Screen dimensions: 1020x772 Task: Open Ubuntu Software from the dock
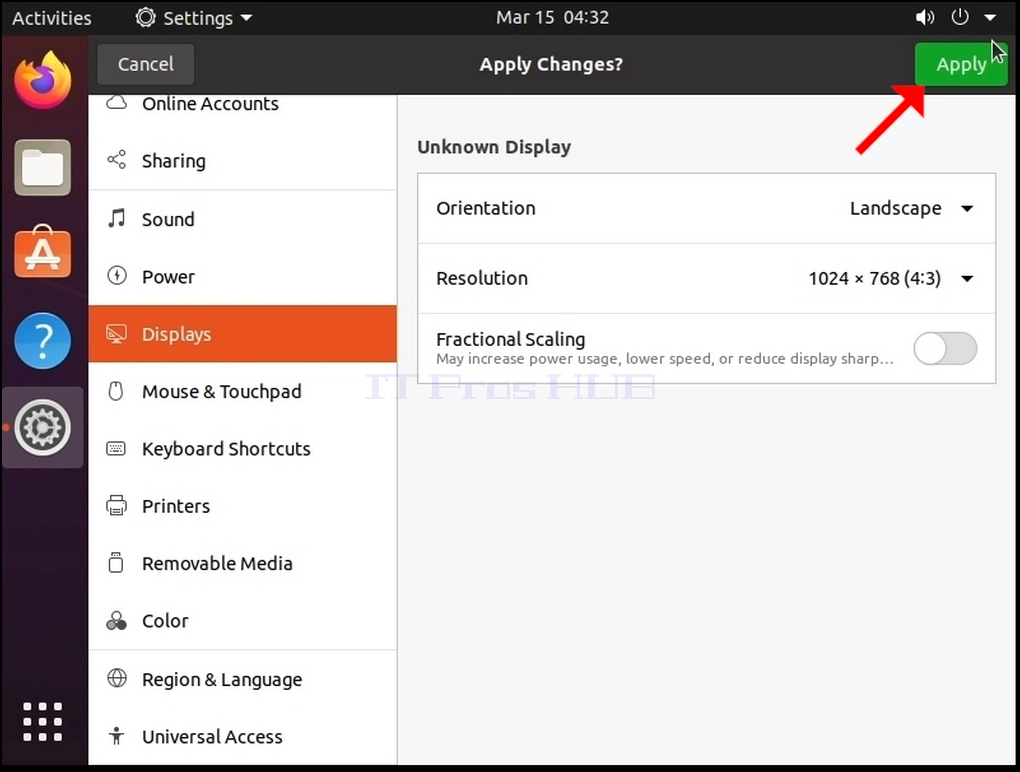43,252
